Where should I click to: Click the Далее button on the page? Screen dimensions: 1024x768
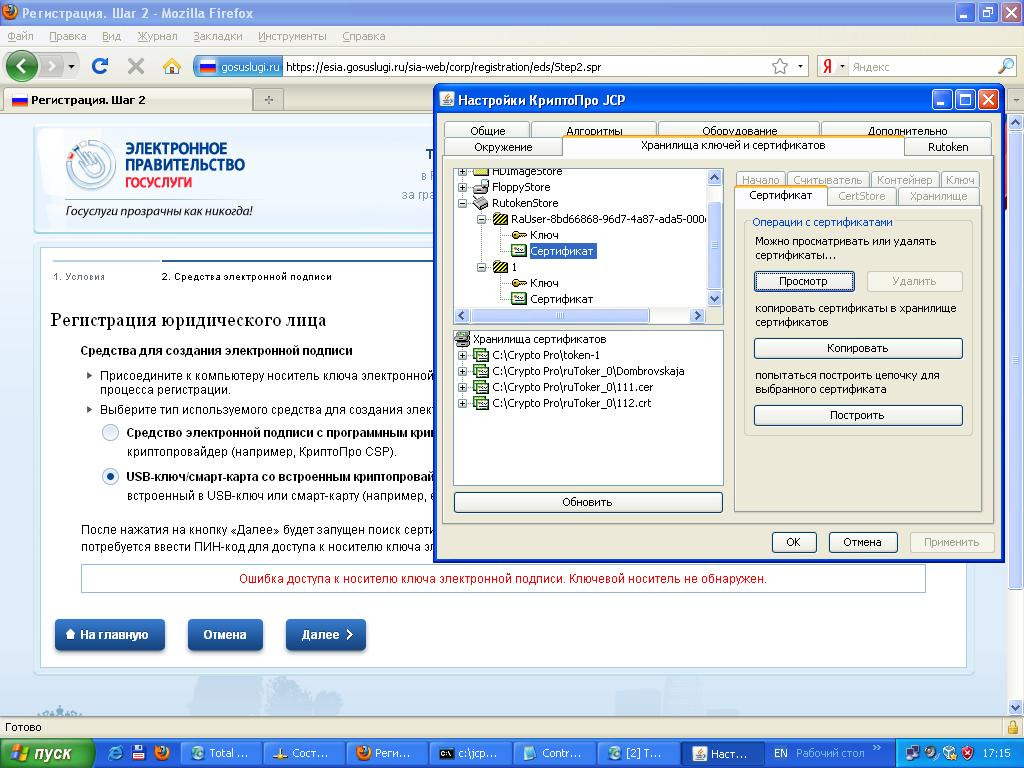[326, 635]
